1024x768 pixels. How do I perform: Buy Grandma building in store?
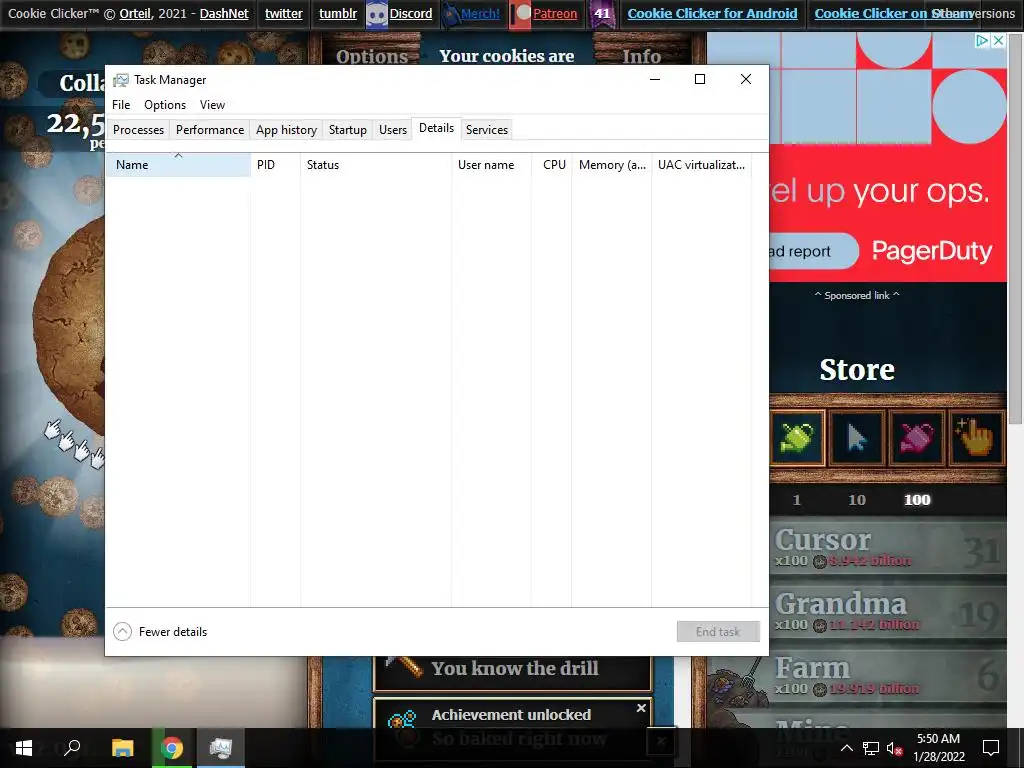888,613
